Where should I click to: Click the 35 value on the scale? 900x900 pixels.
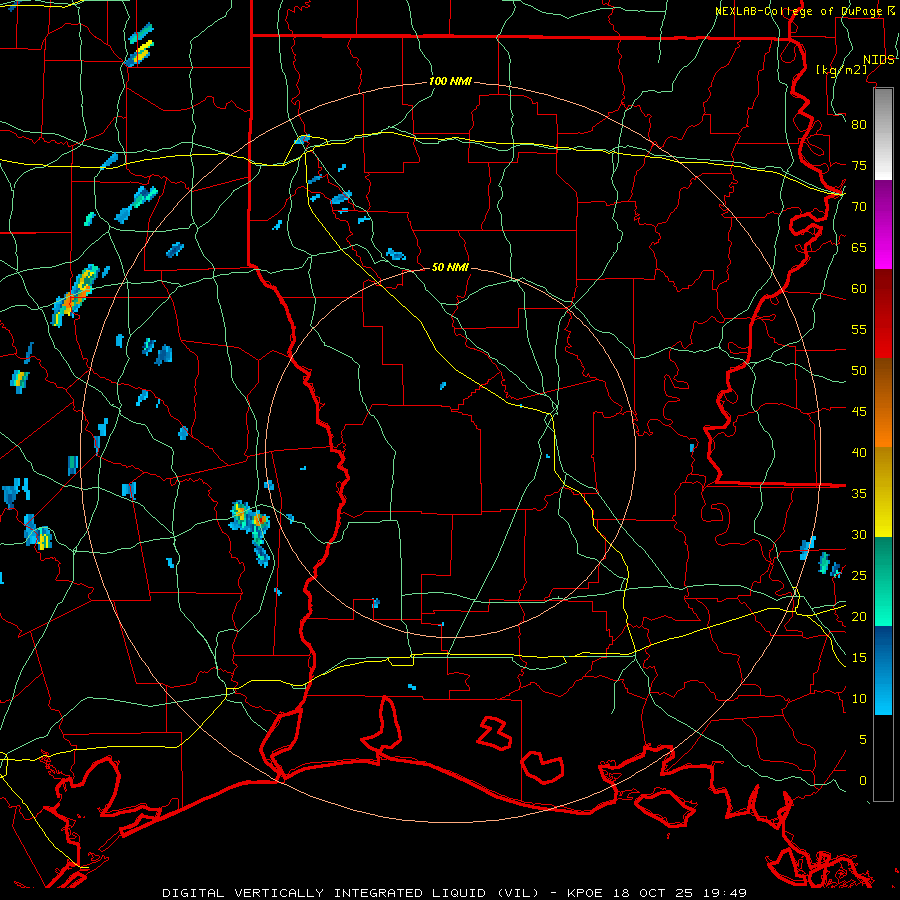(x=859, y=494)
